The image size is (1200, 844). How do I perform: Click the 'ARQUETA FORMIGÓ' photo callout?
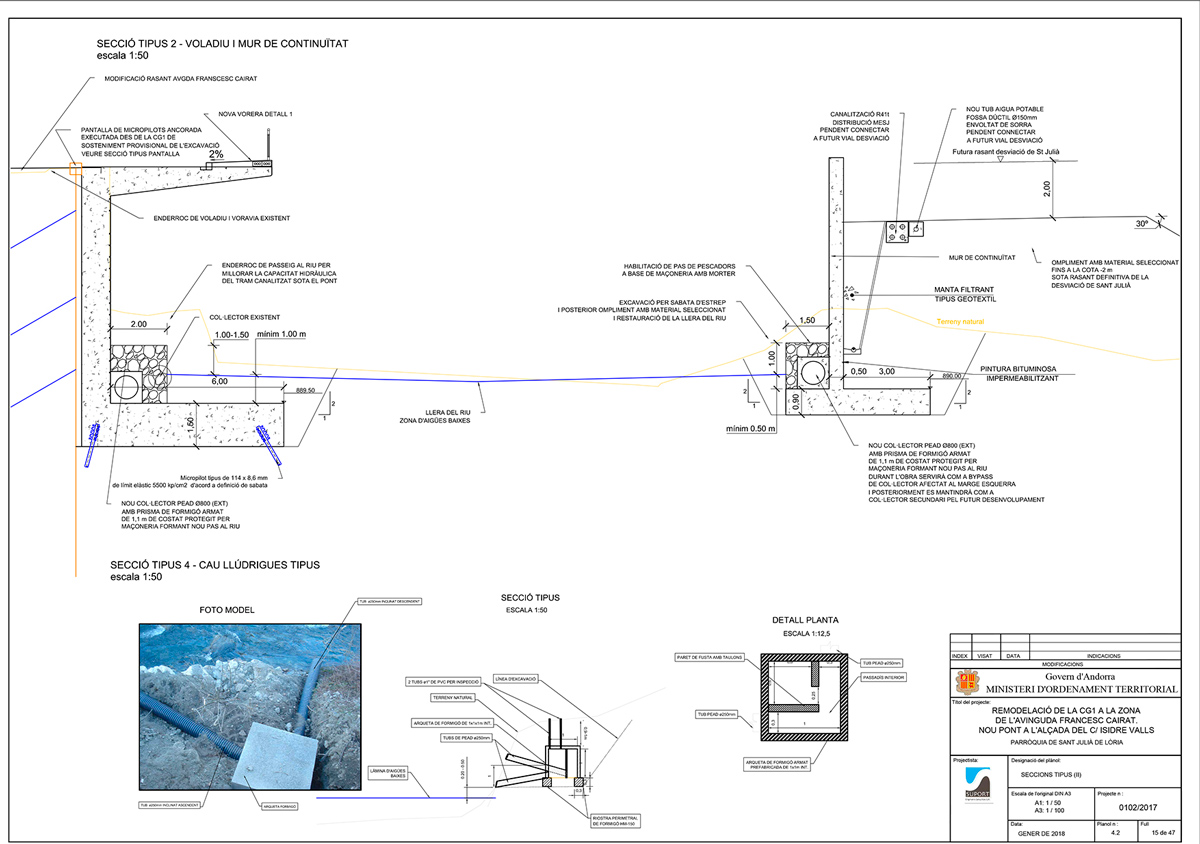(x=278, y=804)
